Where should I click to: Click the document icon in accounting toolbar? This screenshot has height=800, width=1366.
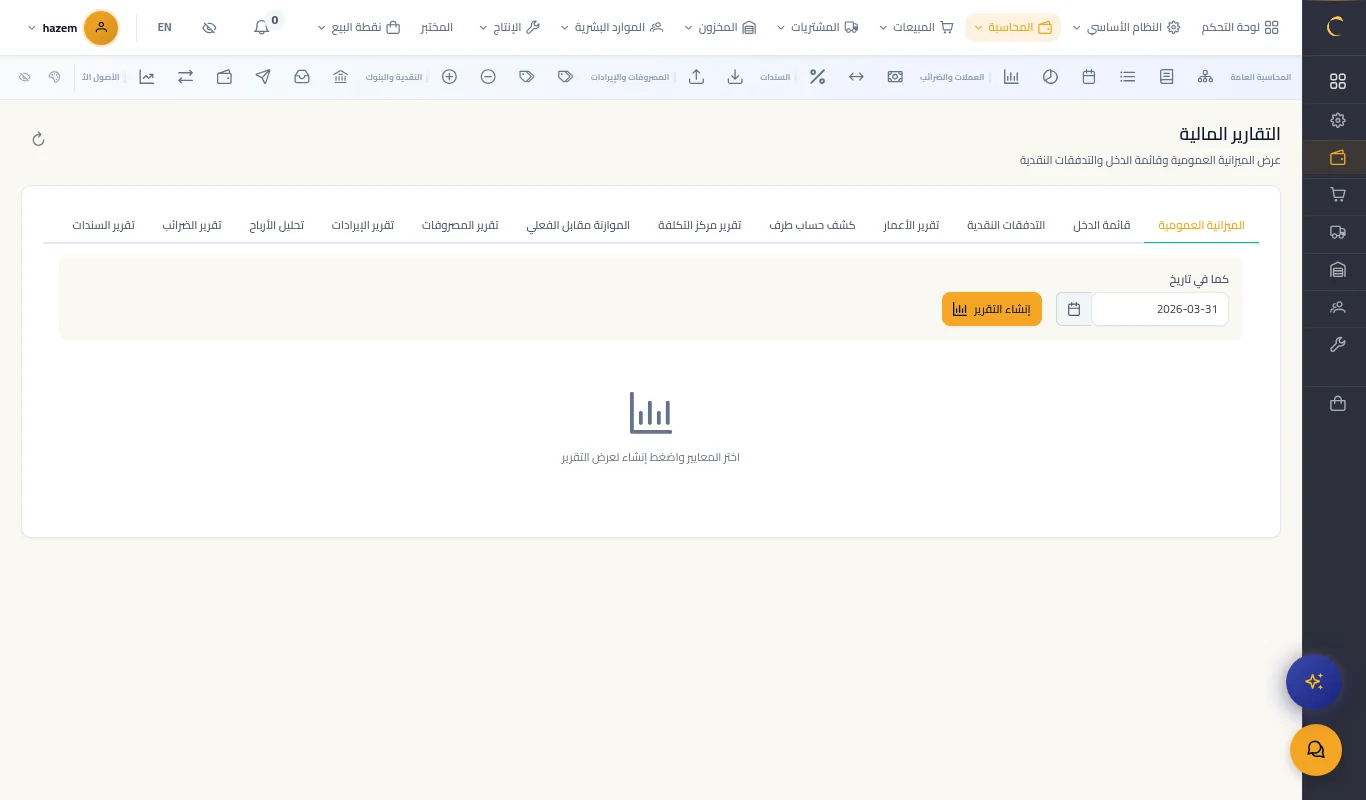click(1167, 76)
